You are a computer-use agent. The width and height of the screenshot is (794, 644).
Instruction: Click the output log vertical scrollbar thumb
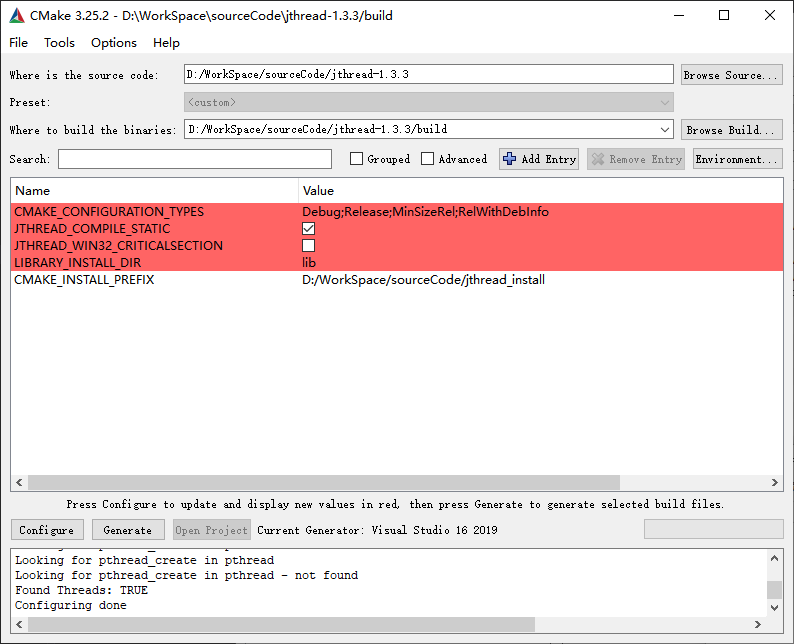(774, 590)
